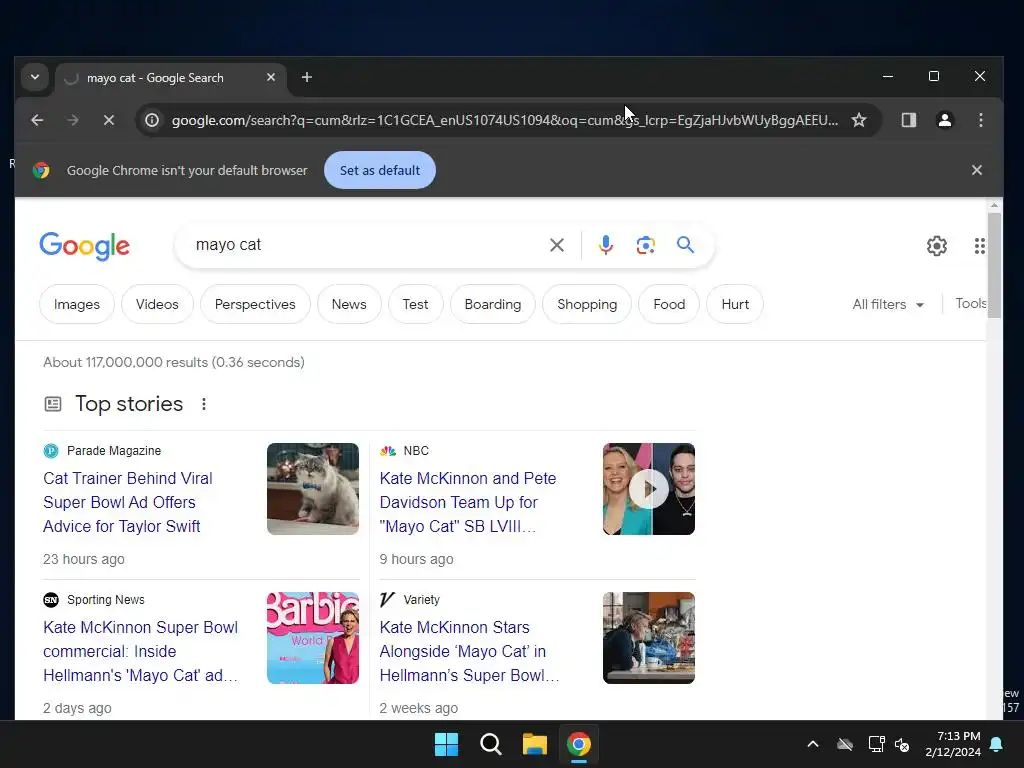Show hidden system tray icons
Screen dimensions: 1024x768
(812, 744)
